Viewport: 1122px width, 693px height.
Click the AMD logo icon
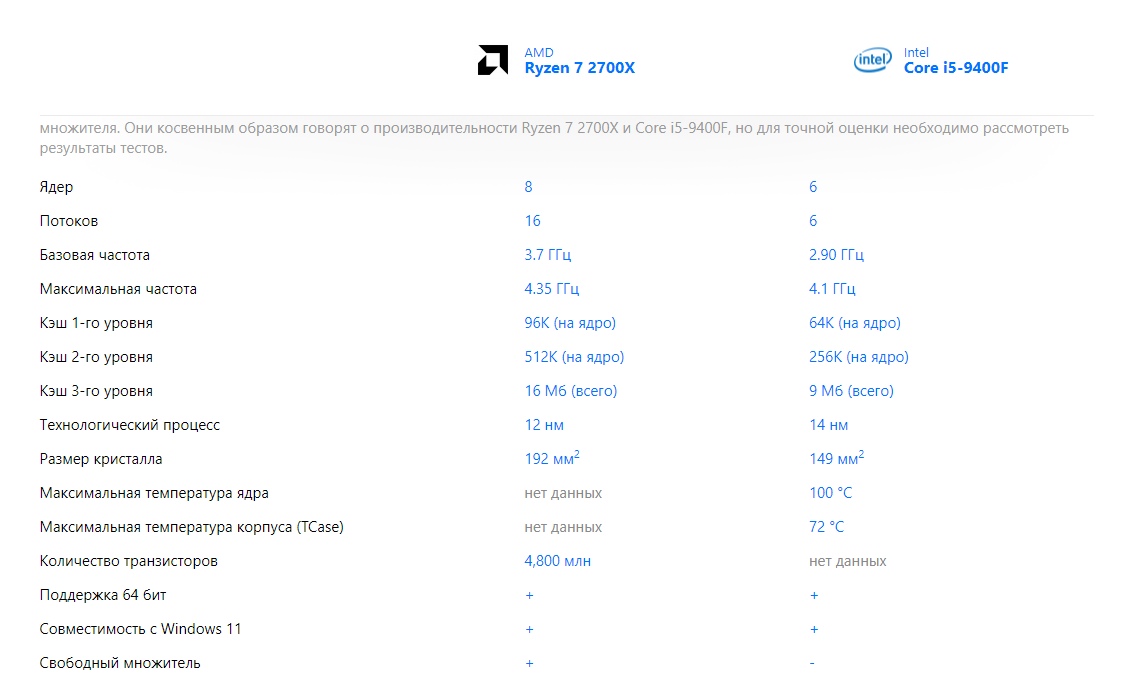(x=492, y=61)
